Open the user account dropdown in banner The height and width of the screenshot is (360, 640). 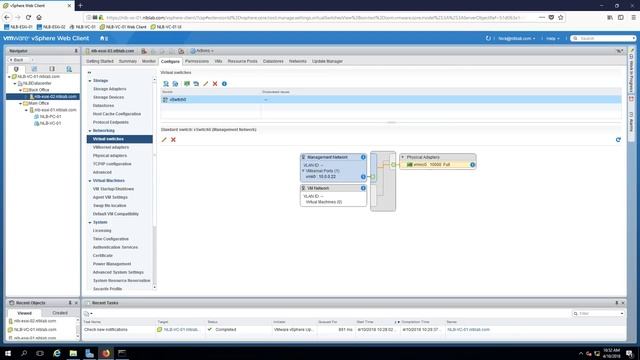tap(516, 38)
